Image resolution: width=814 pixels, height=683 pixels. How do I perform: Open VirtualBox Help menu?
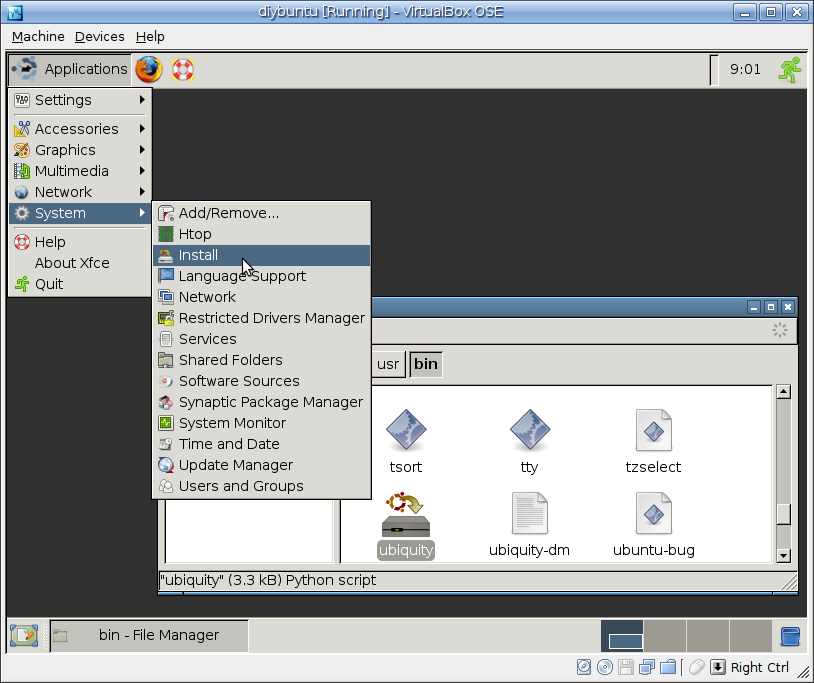[150, 37]
